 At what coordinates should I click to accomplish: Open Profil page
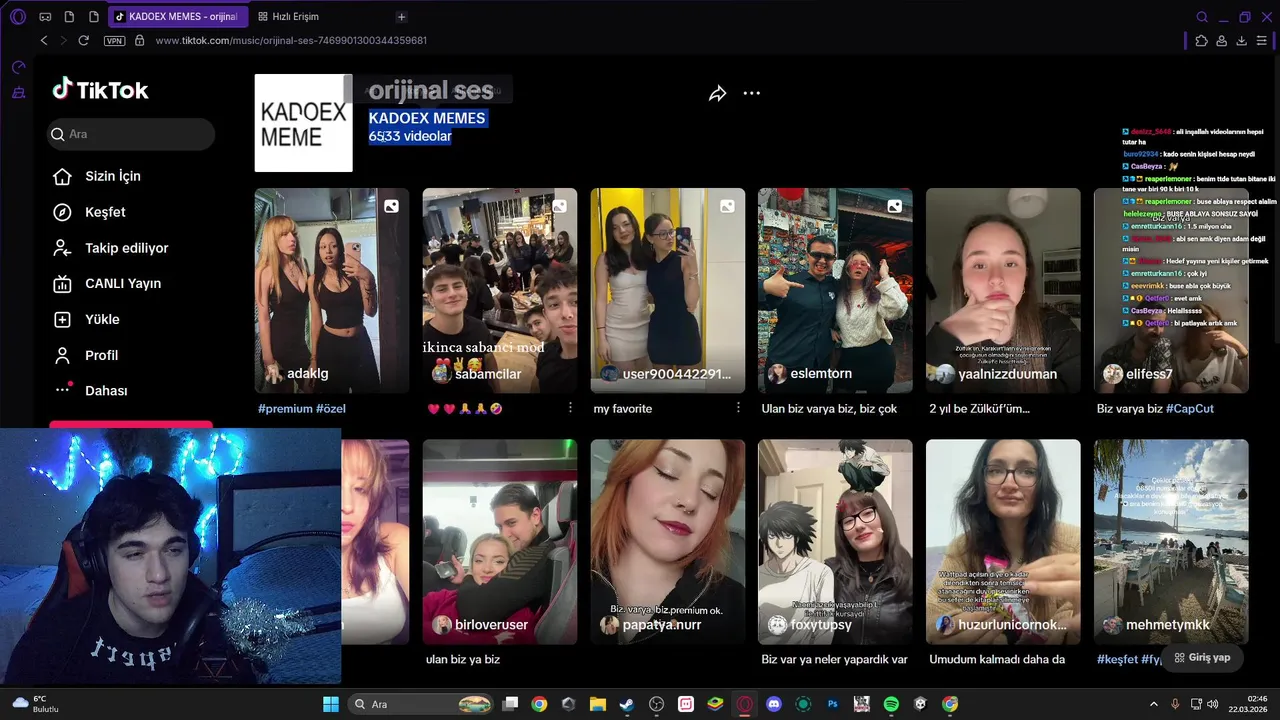86,355
